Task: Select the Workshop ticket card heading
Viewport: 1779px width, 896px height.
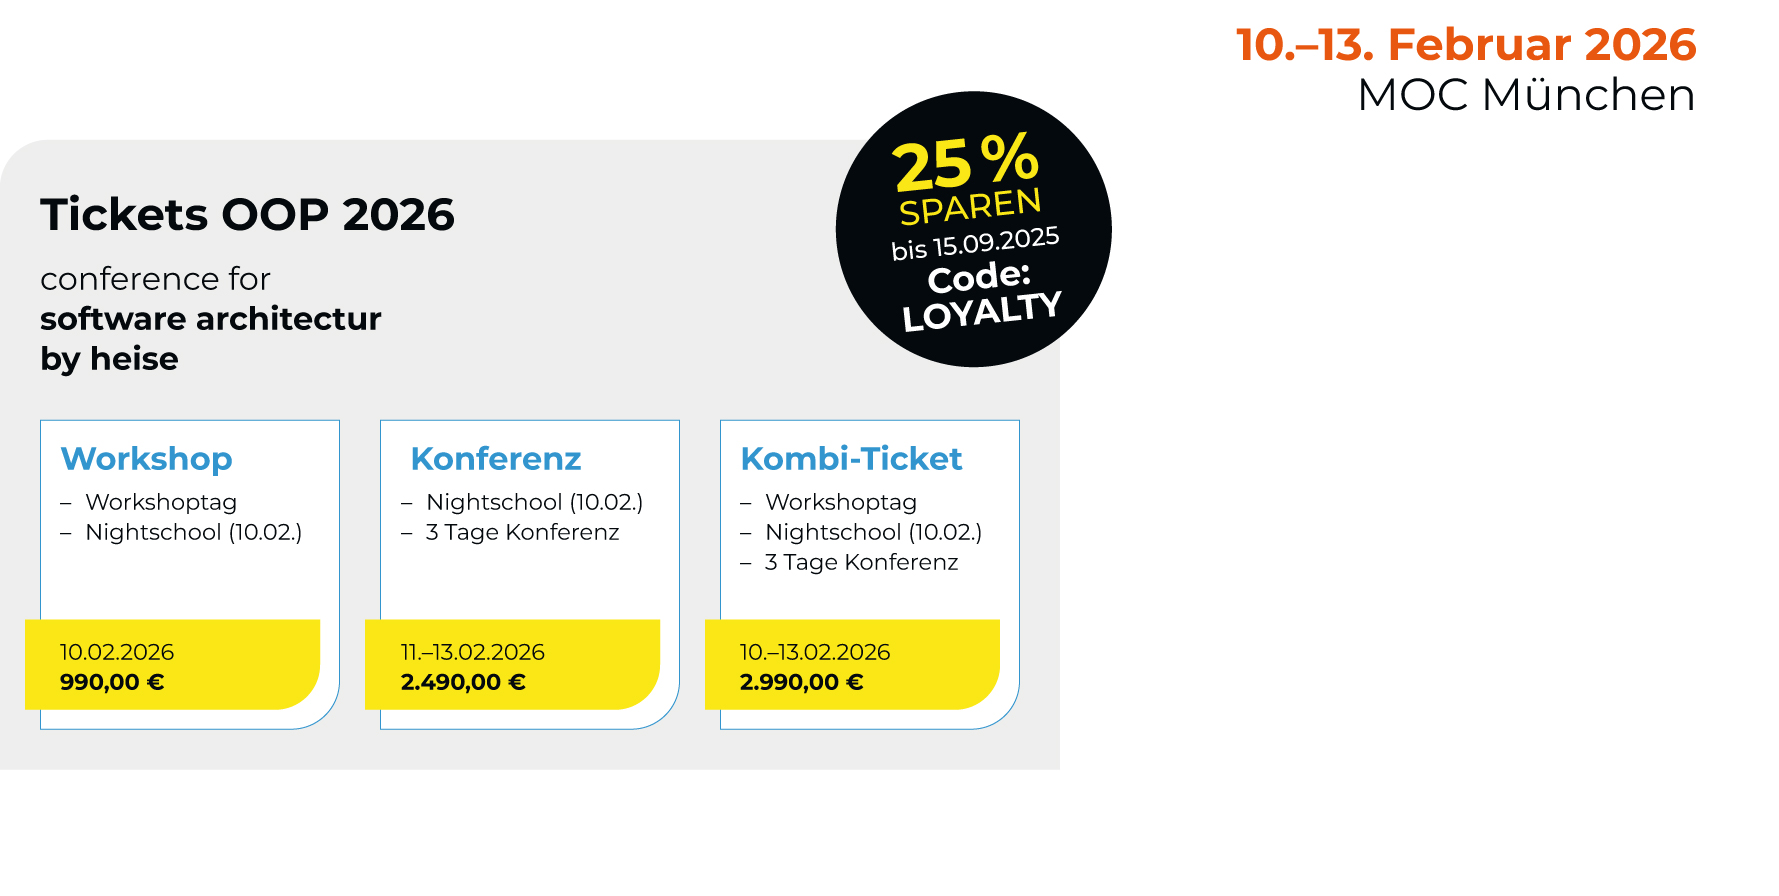Action: click(147, 459)
